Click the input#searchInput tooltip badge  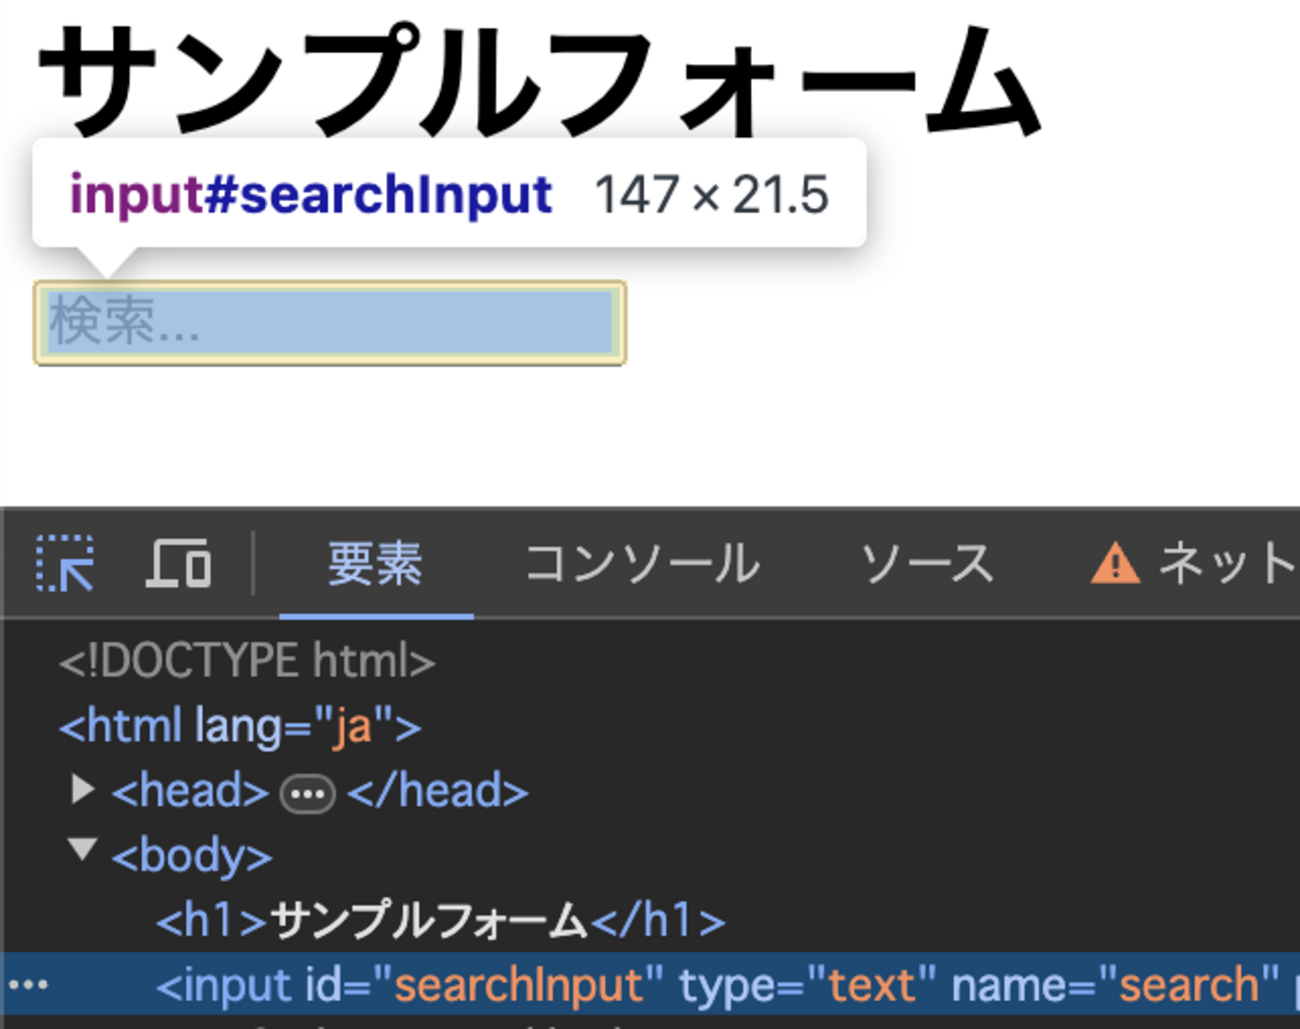(310, 193)
